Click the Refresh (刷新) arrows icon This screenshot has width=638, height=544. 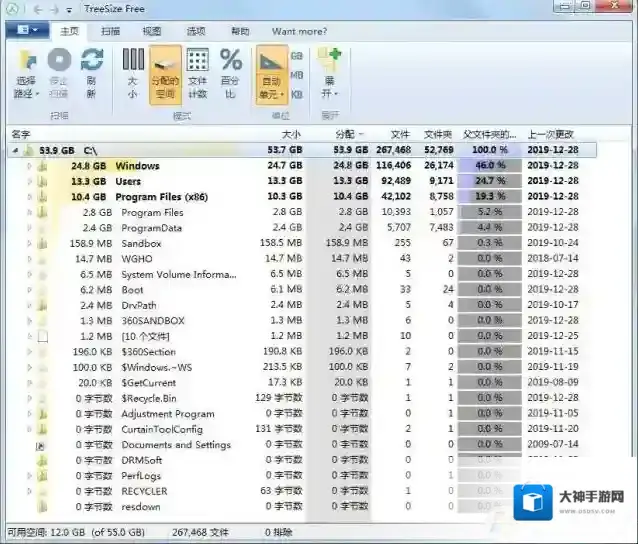(92, 61)
